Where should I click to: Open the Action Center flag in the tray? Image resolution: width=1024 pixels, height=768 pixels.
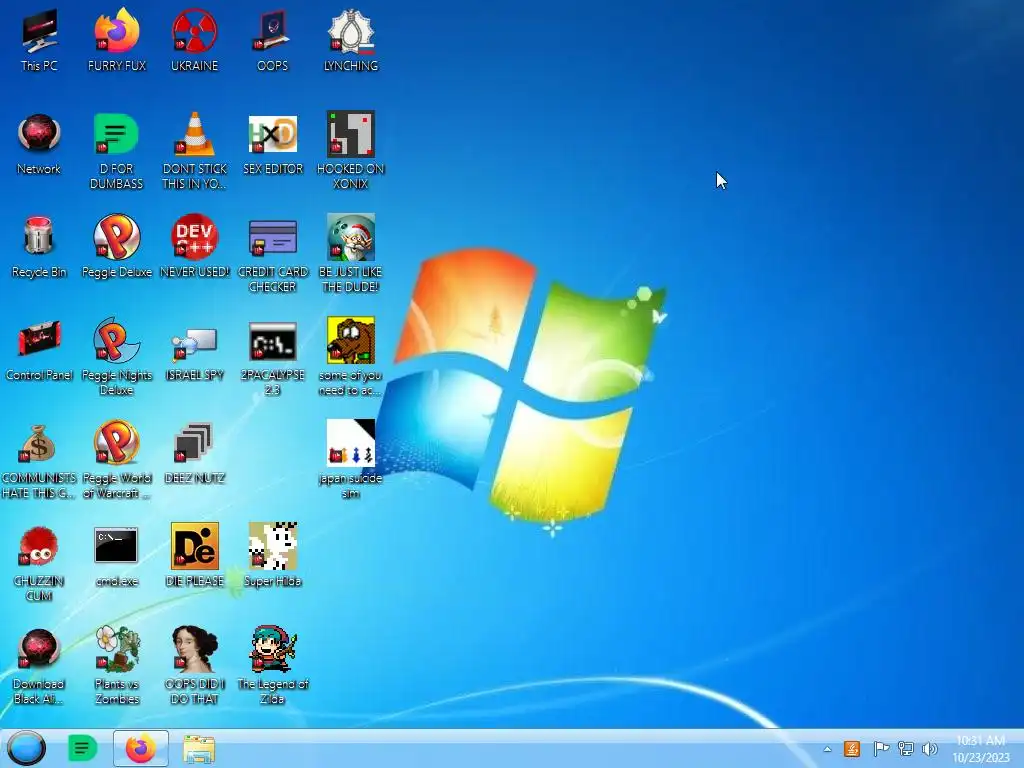[x=880, y=749]
